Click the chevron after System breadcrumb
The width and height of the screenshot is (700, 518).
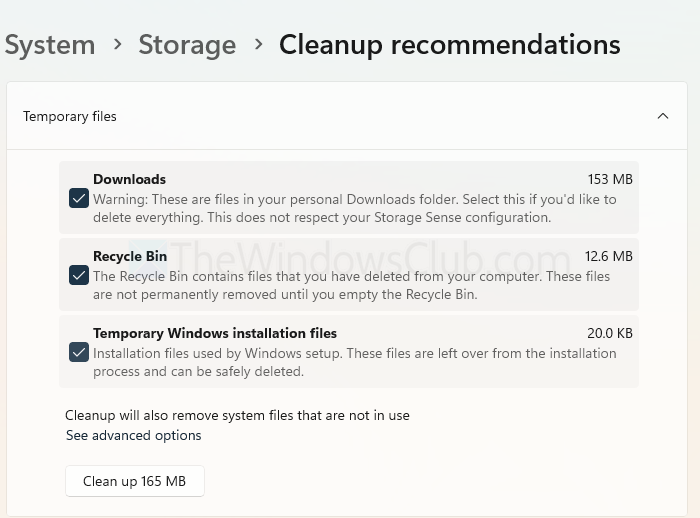pyautogui.click(x=117, y=45)
